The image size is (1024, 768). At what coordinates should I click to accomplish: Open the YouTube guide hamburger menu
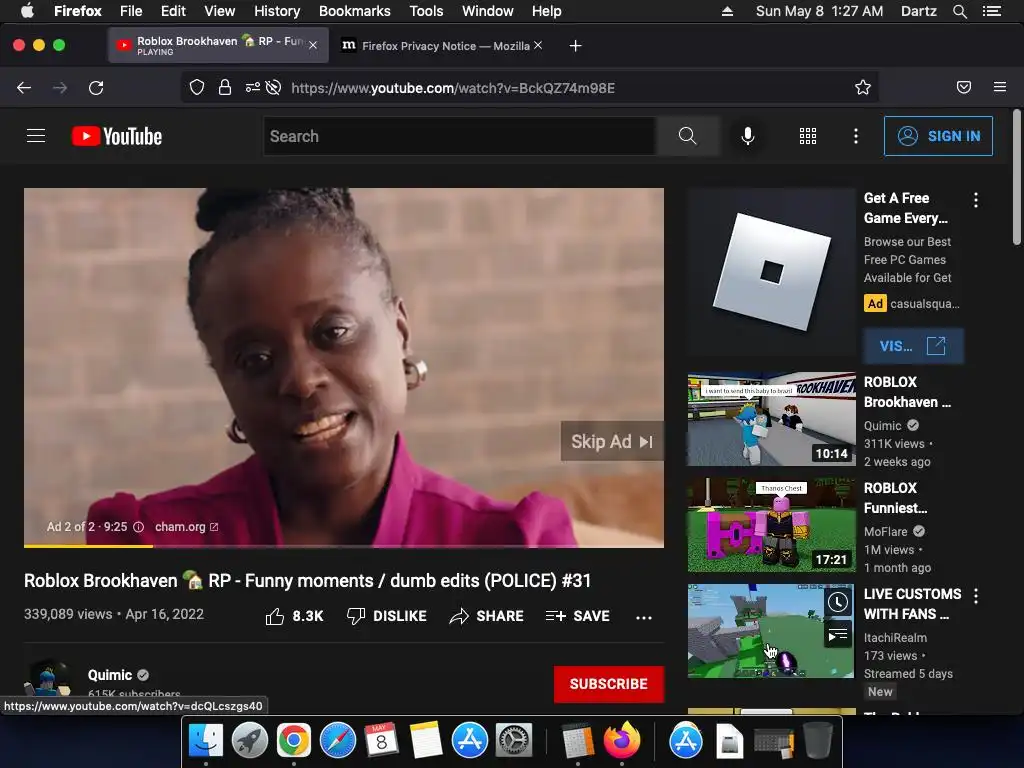pos(36,136)
